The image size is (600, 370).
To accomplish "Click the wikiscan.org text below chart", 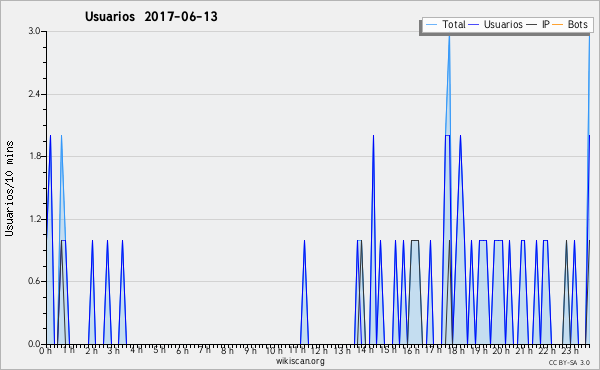I will point(300,361).
